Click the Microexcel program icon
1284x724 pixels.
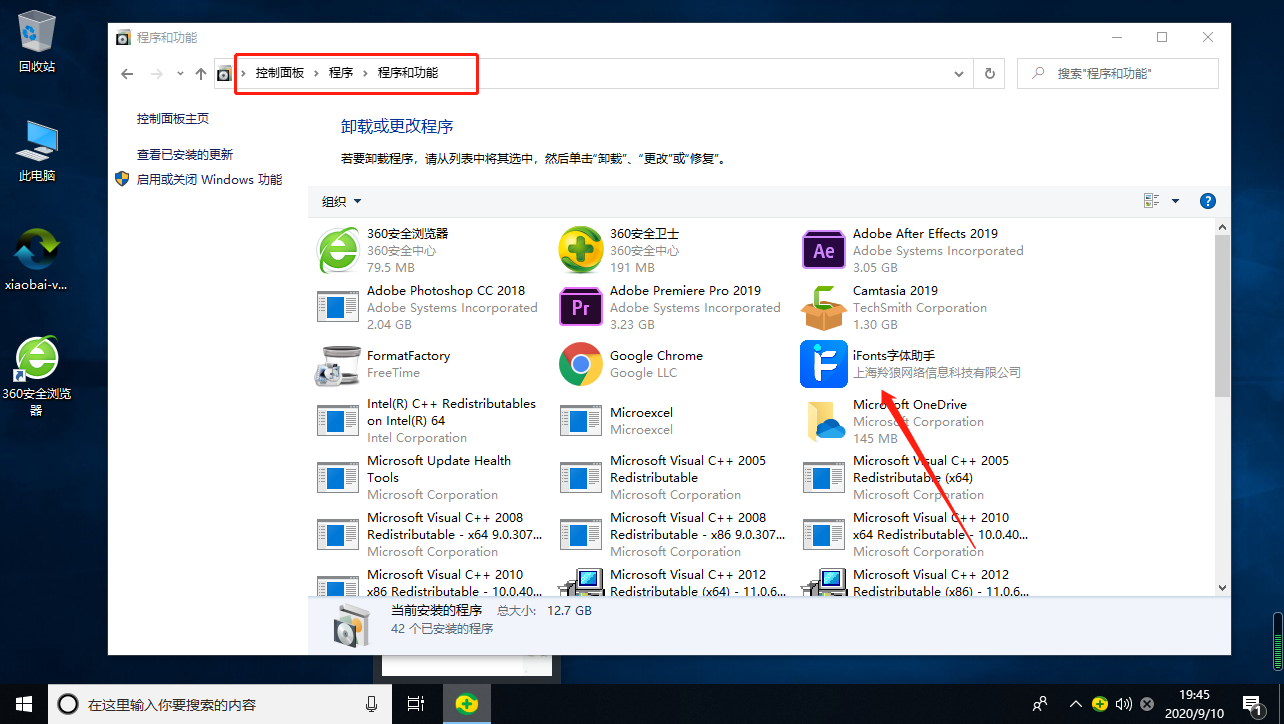click(580, 421)
